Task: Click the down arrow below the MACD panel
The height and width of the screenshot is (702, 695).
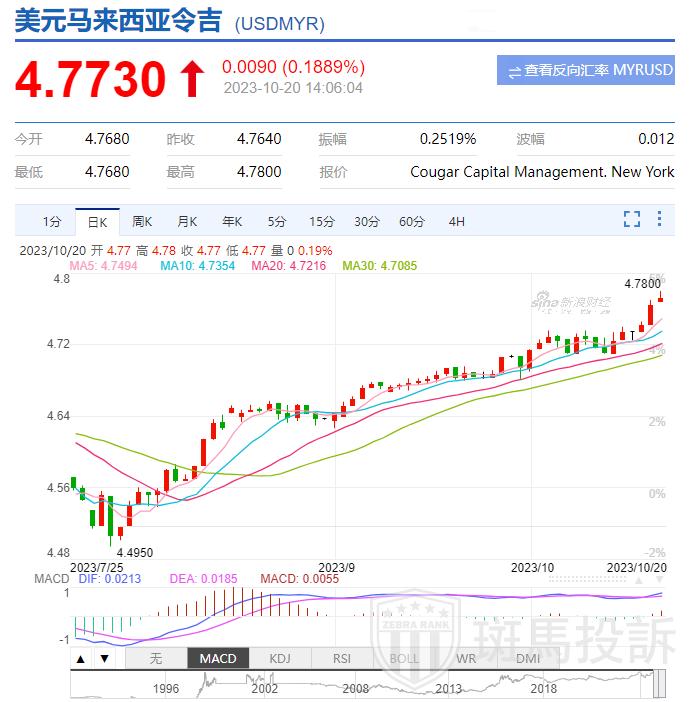Action: tap(104, 658)
